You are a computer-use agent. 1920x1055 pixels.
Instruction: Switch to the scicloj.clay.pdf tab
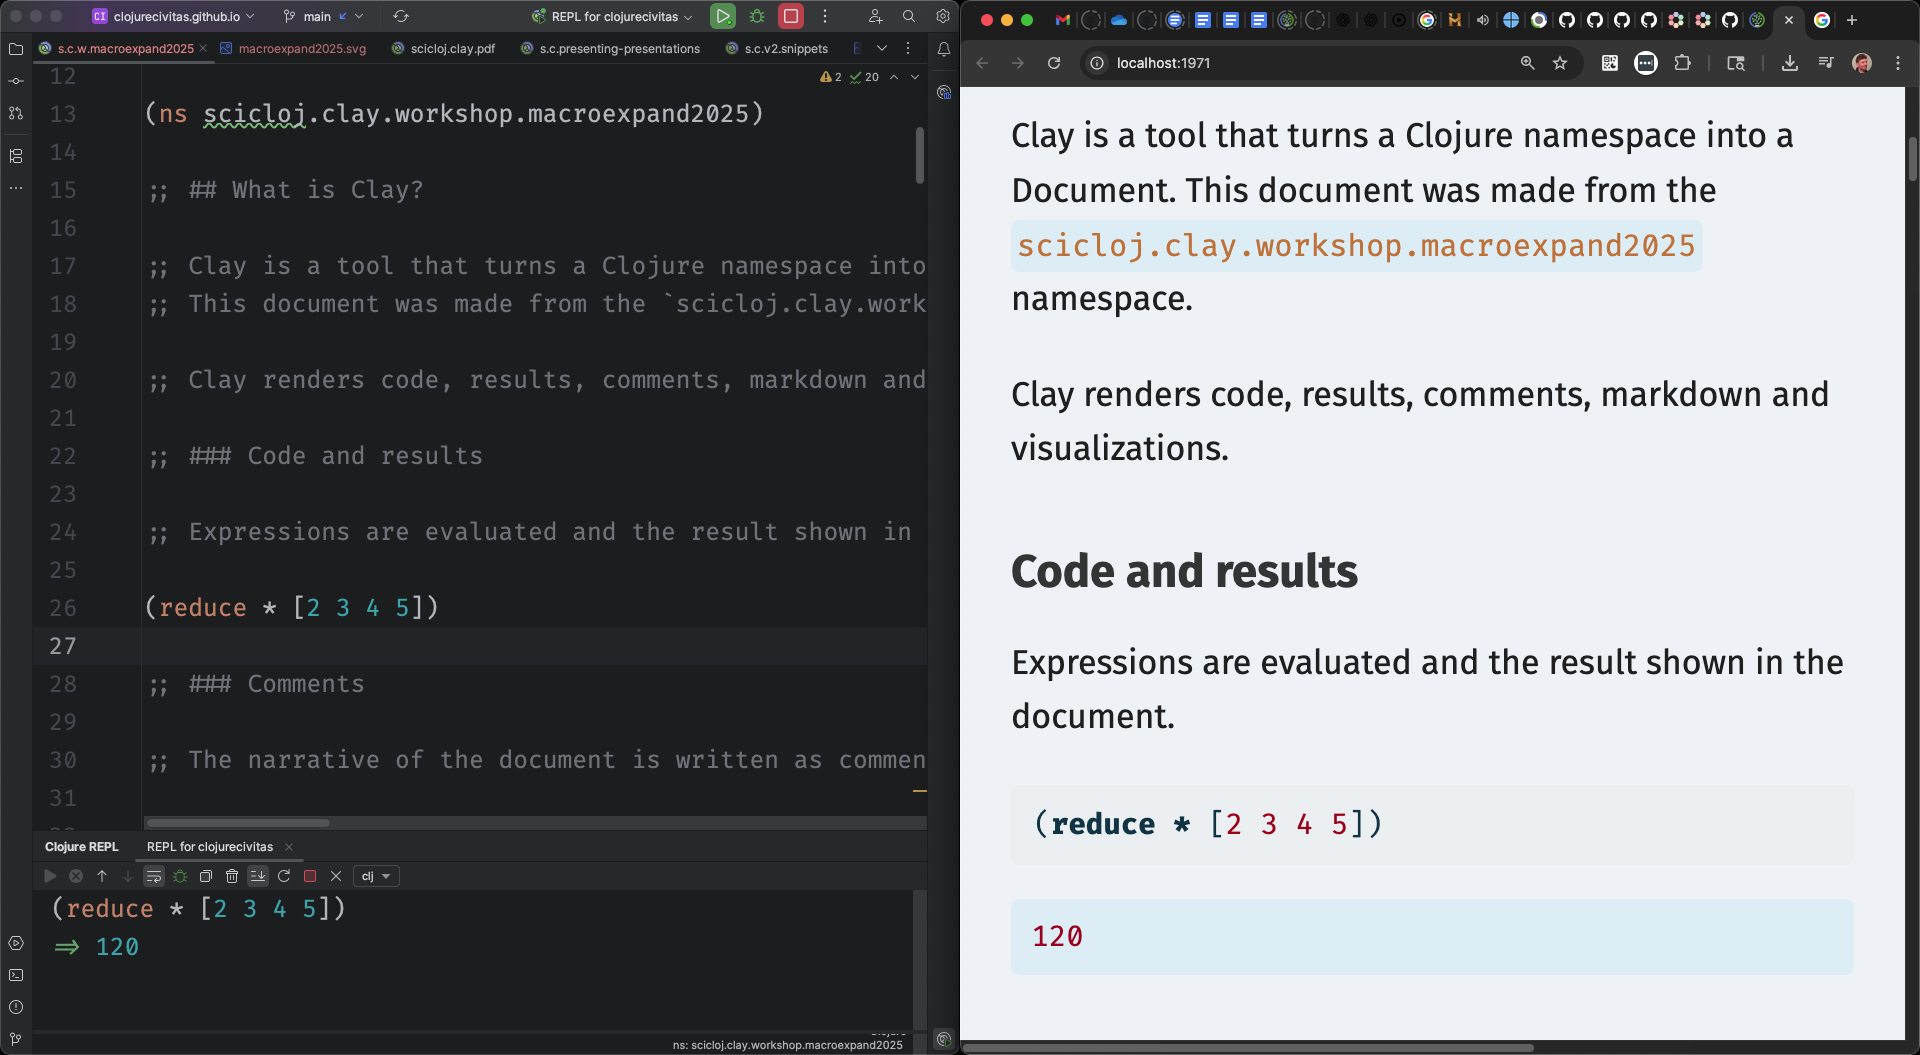(451, 48)
